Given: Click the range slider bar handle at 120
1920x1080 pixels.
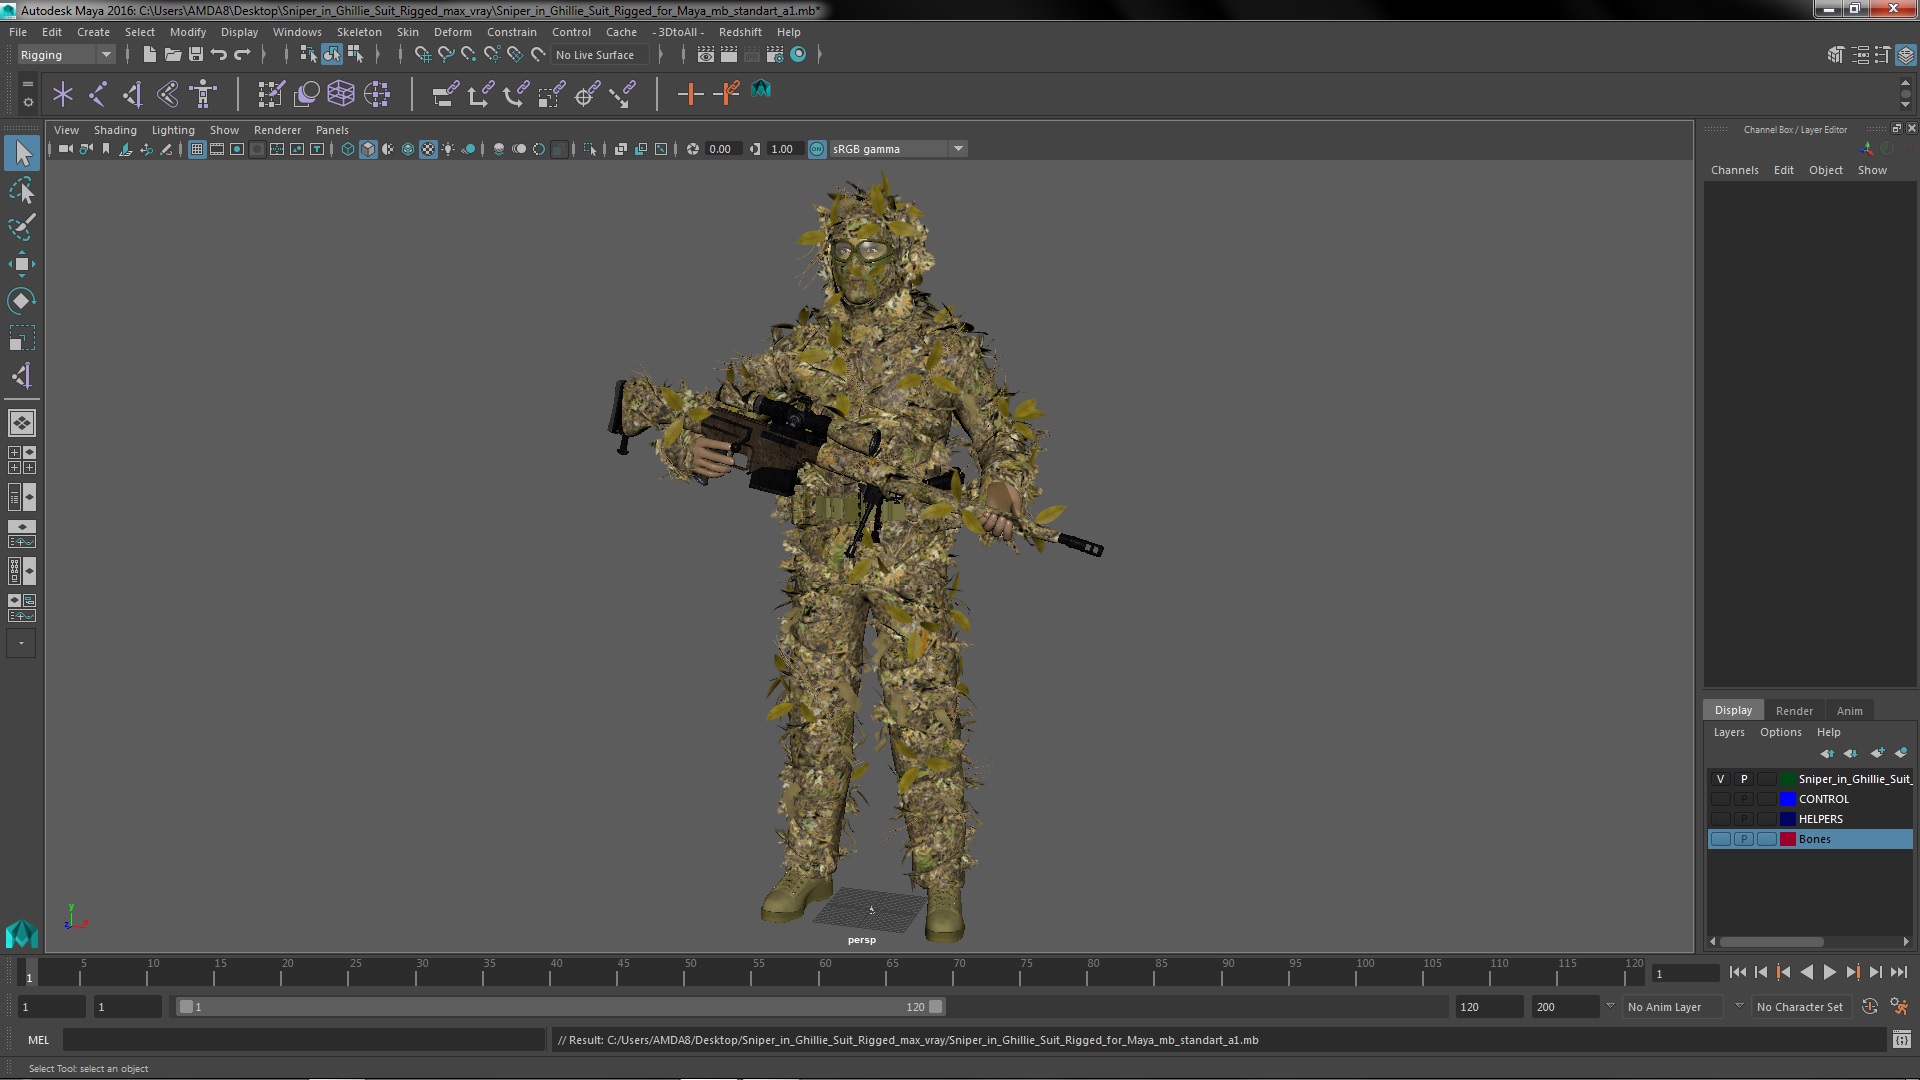Looking at the screenshot, I should tap(935, 1007).
